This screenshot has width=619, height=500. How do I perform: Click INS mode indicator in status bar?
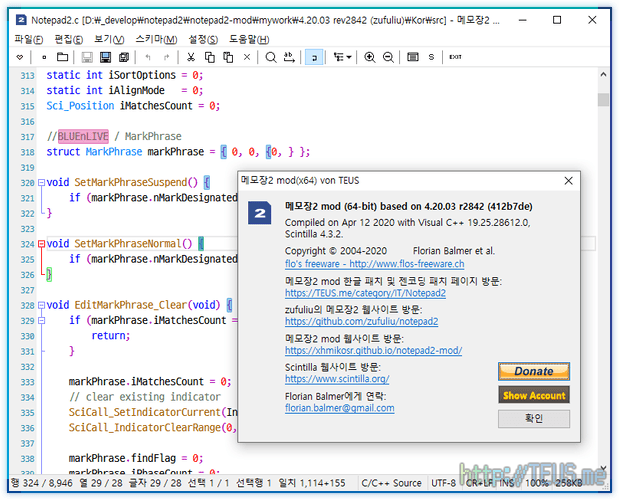(507, 483)
